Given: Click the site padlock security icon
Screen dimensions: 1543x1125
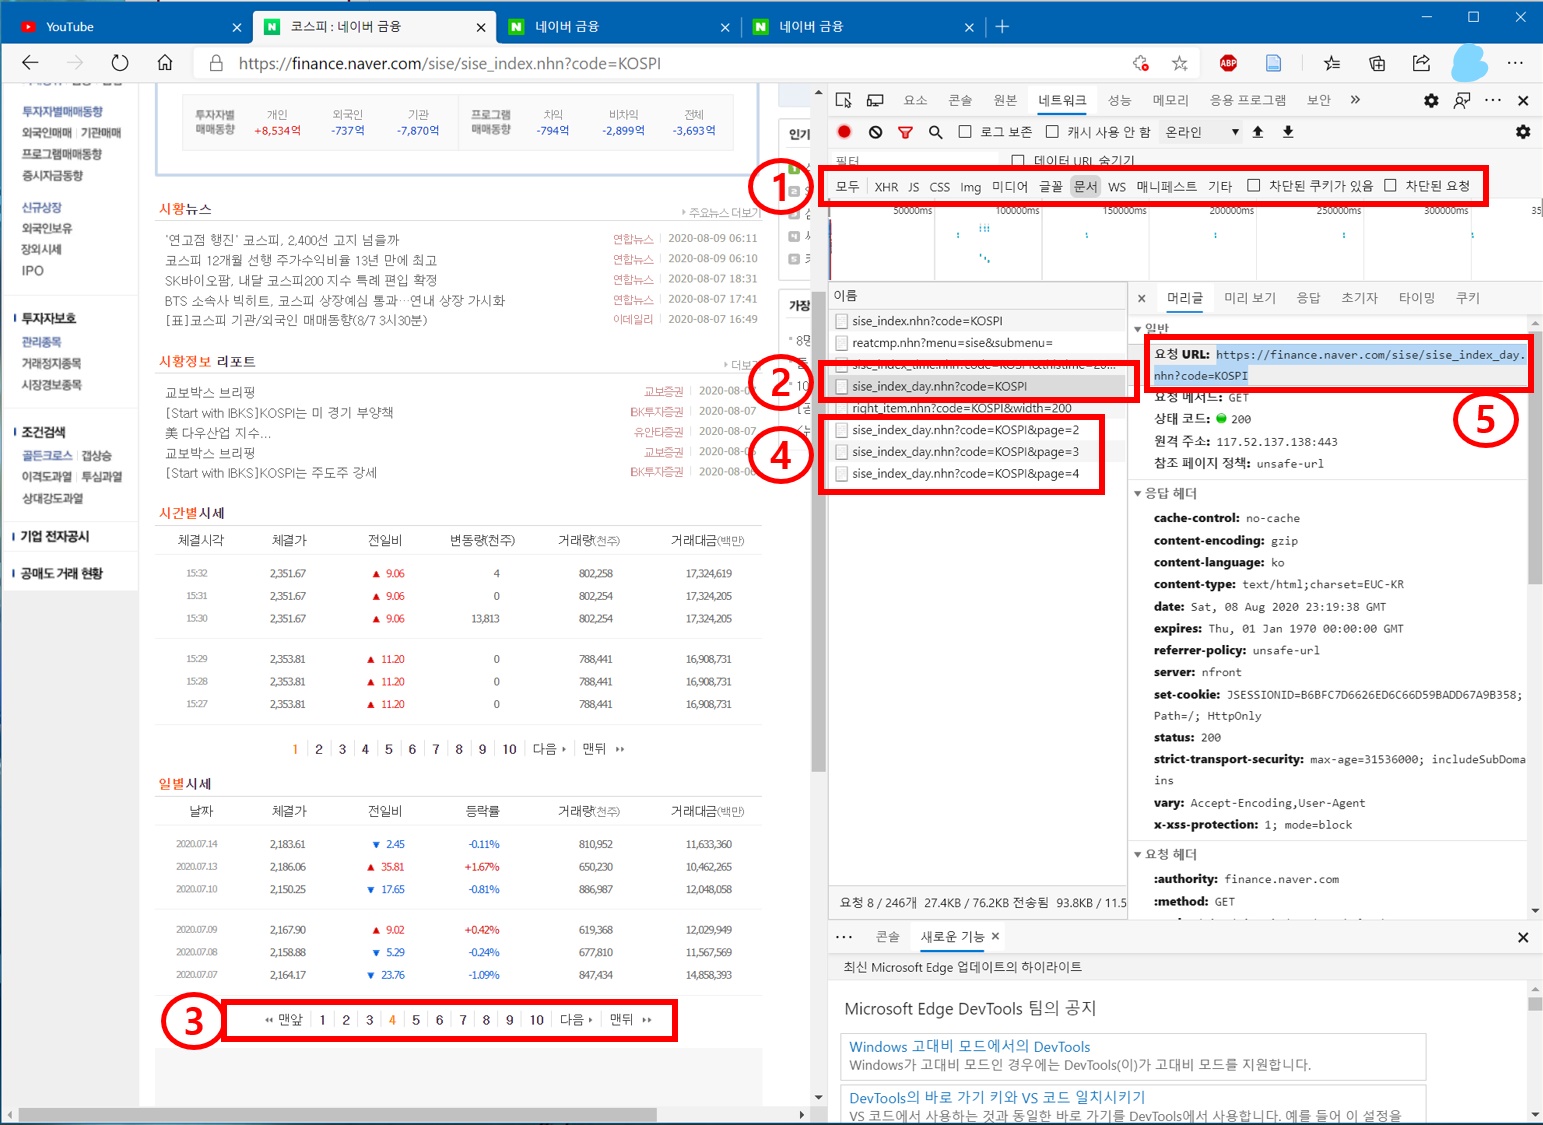Looking at the screenshot, I should (x=215, y=63).
